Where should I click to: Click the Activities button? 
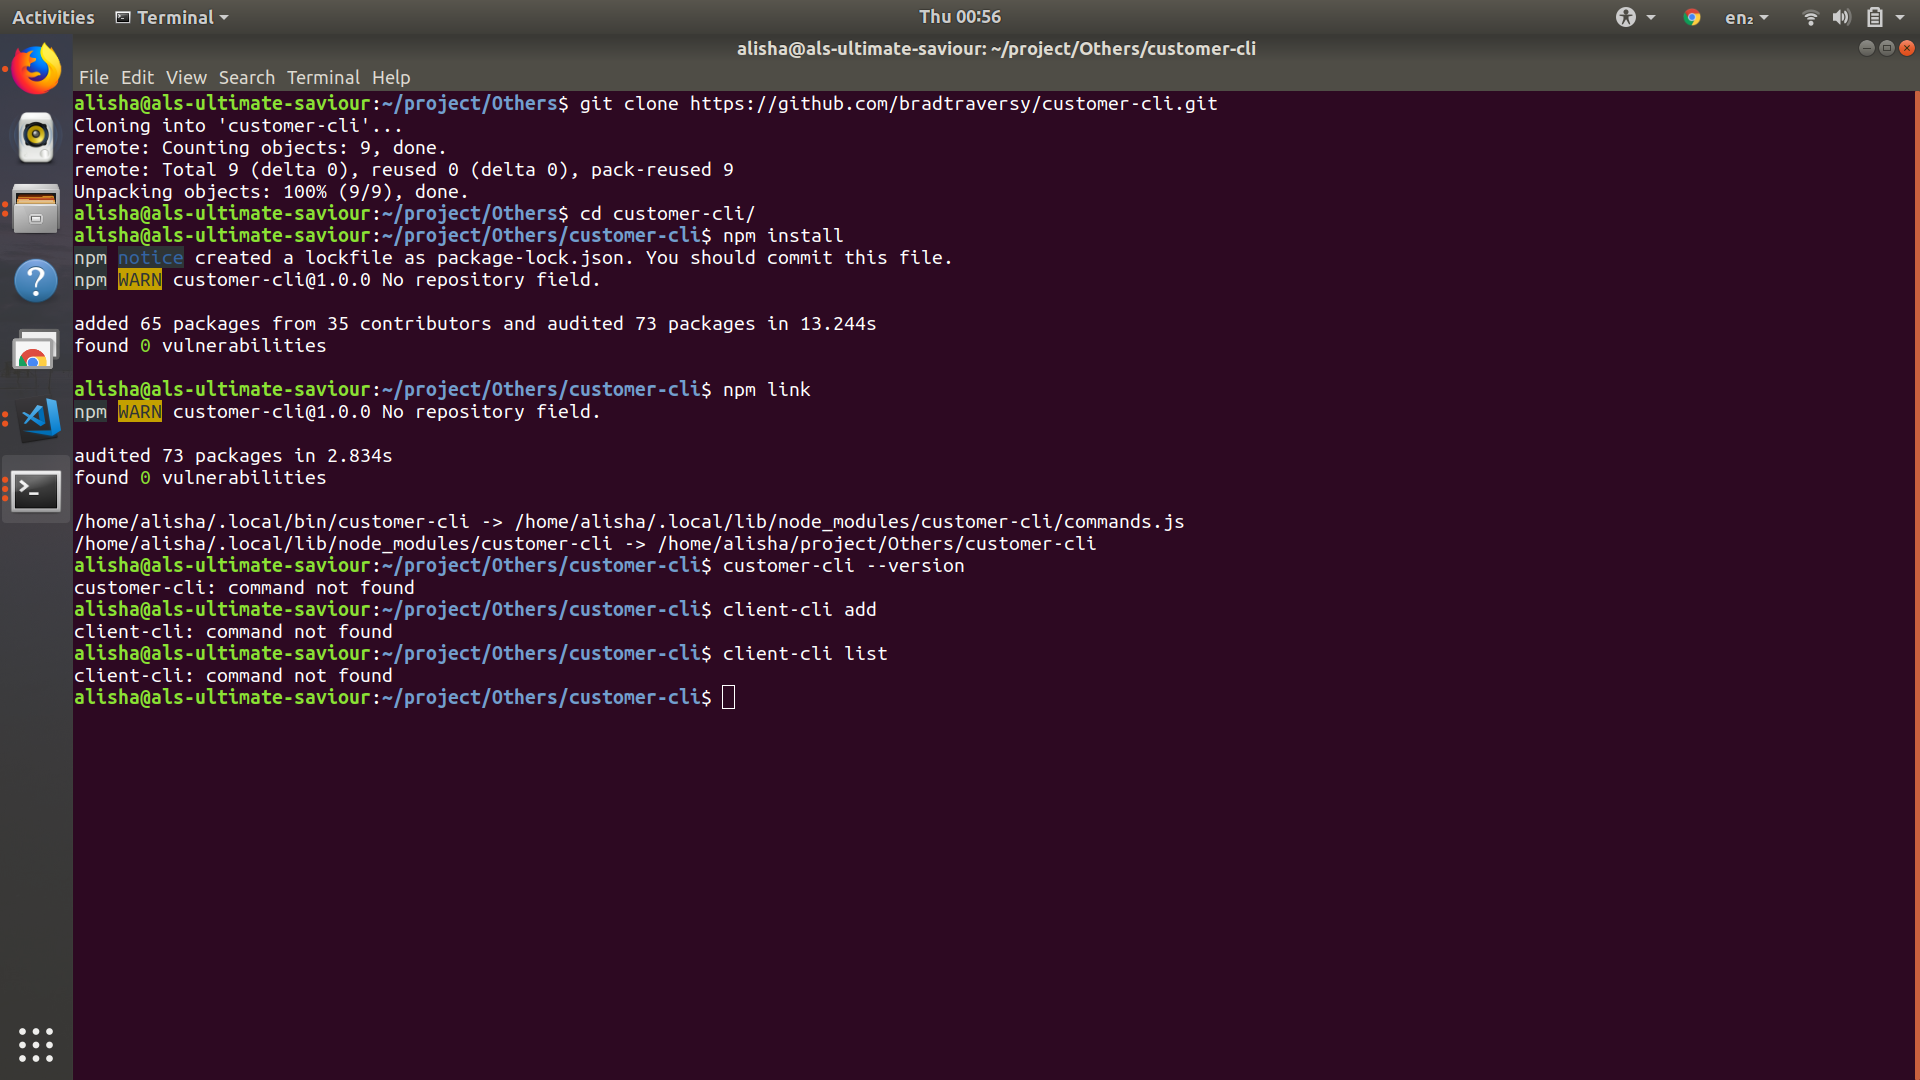coord(52,17)
